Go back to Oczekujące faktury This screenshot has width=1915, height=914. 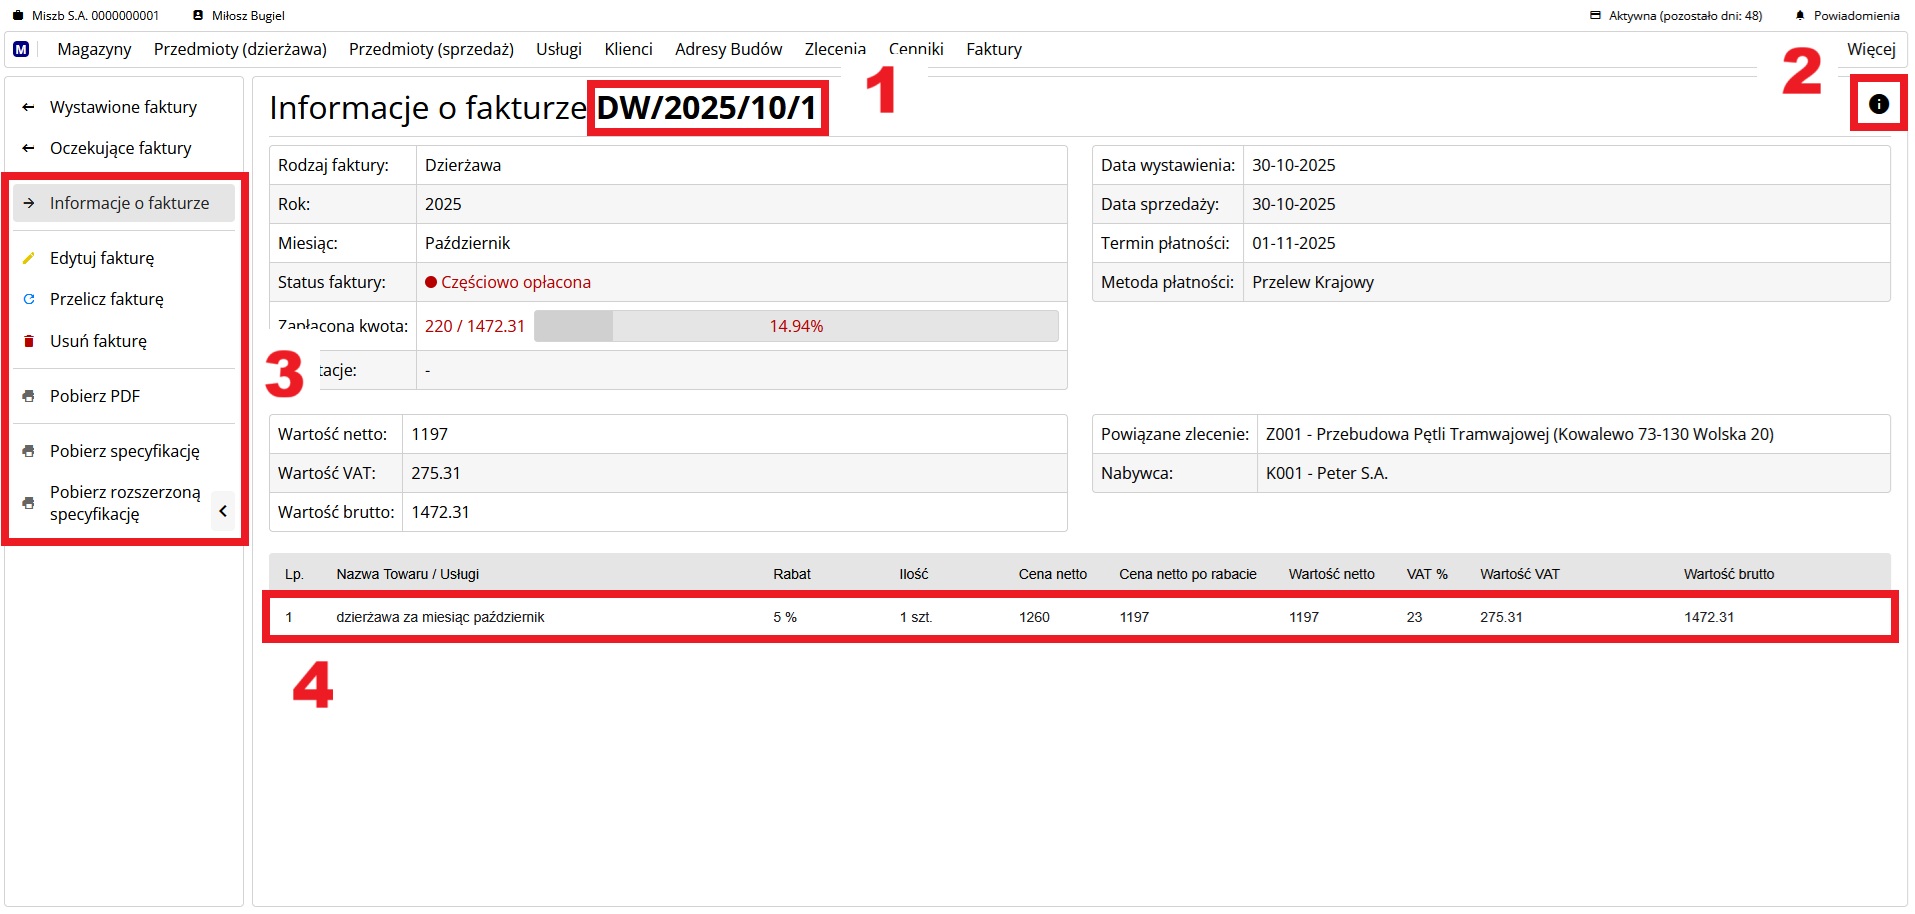pyautogui.click(x=120, y=148)
